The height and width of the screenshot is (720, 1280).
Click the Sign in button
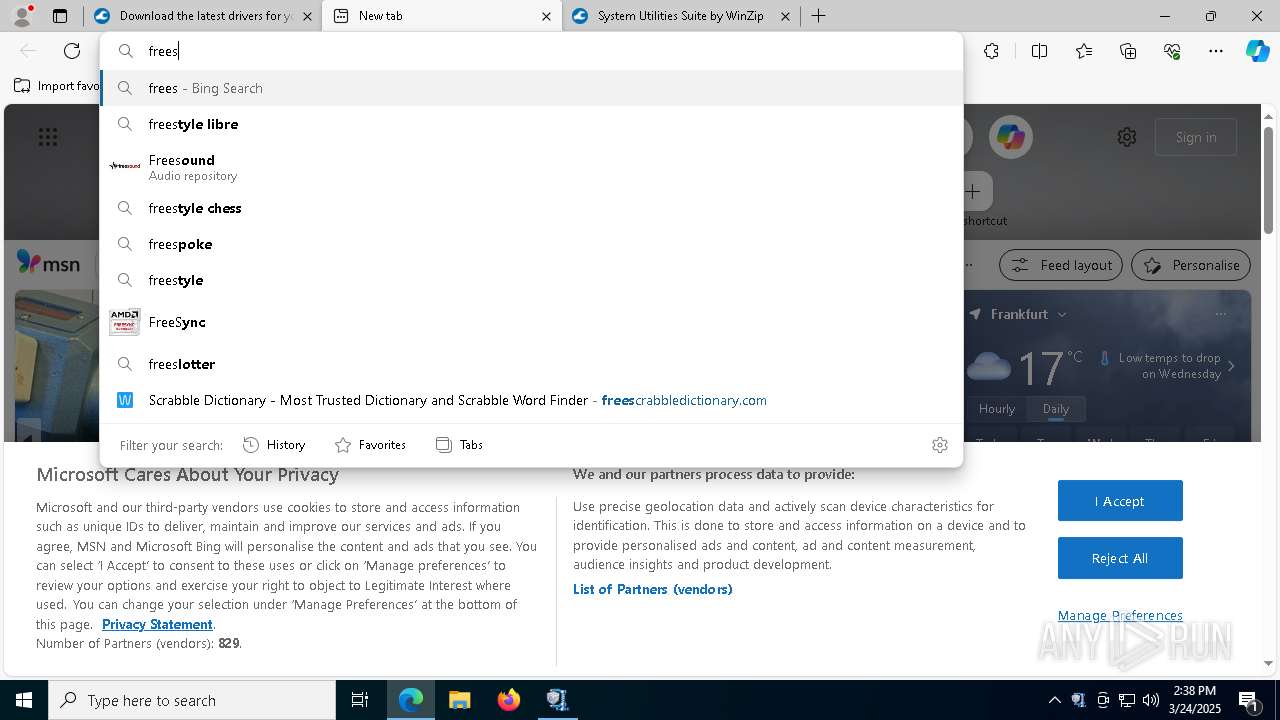coord(1196,137)
